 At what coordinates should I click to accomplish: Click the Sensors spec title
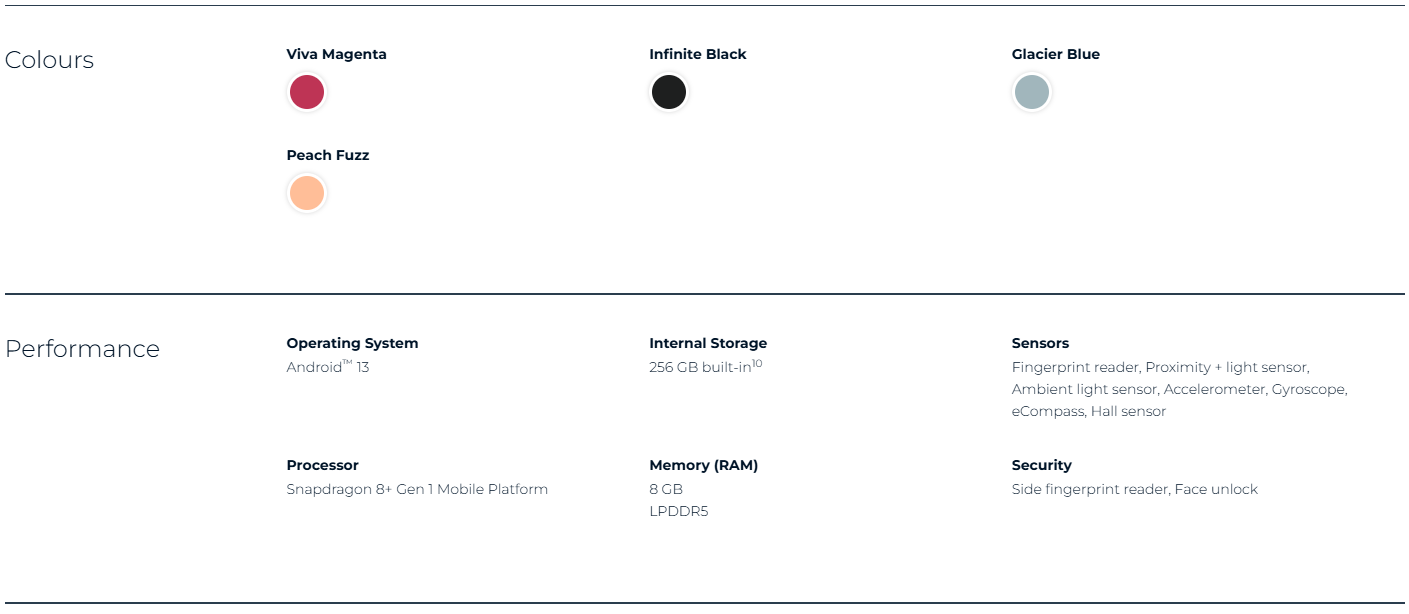point(1040,343)
